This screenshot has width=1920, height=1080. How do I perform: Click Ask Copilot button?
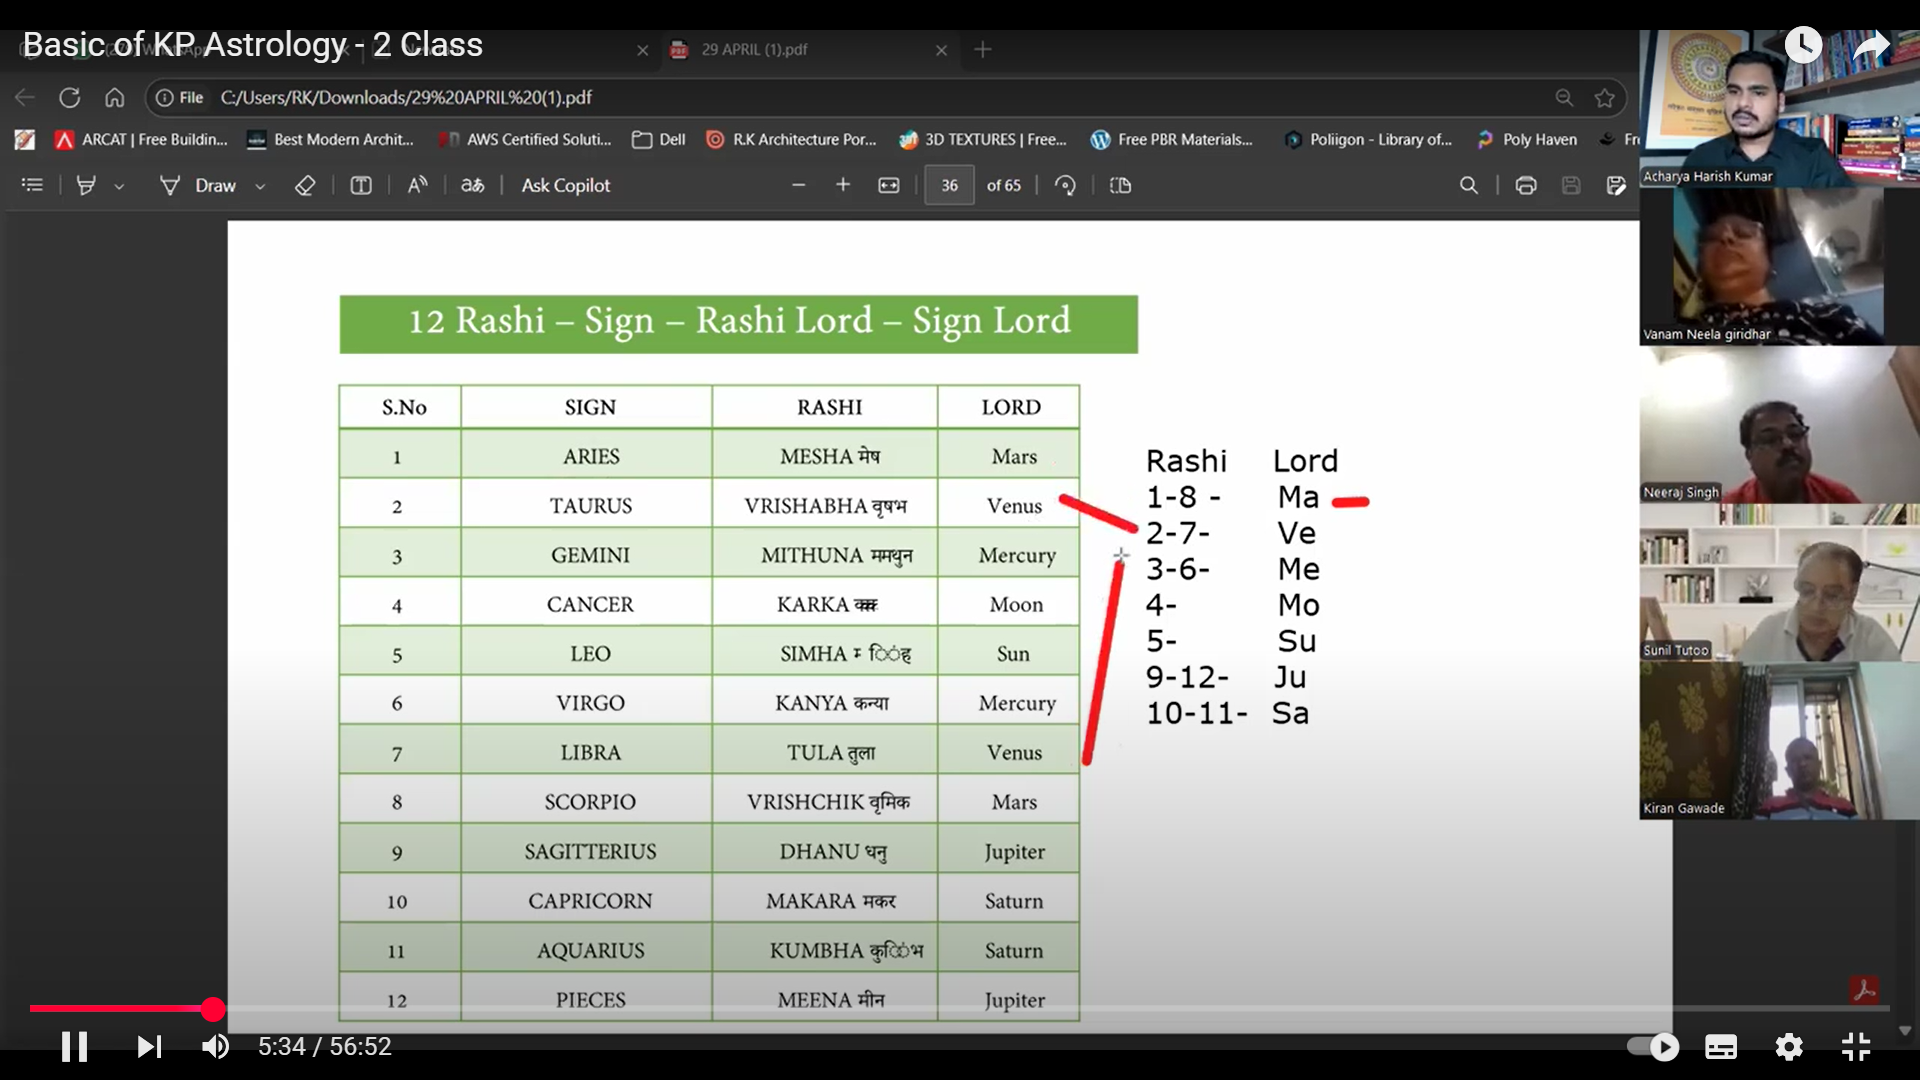point(566,185)
